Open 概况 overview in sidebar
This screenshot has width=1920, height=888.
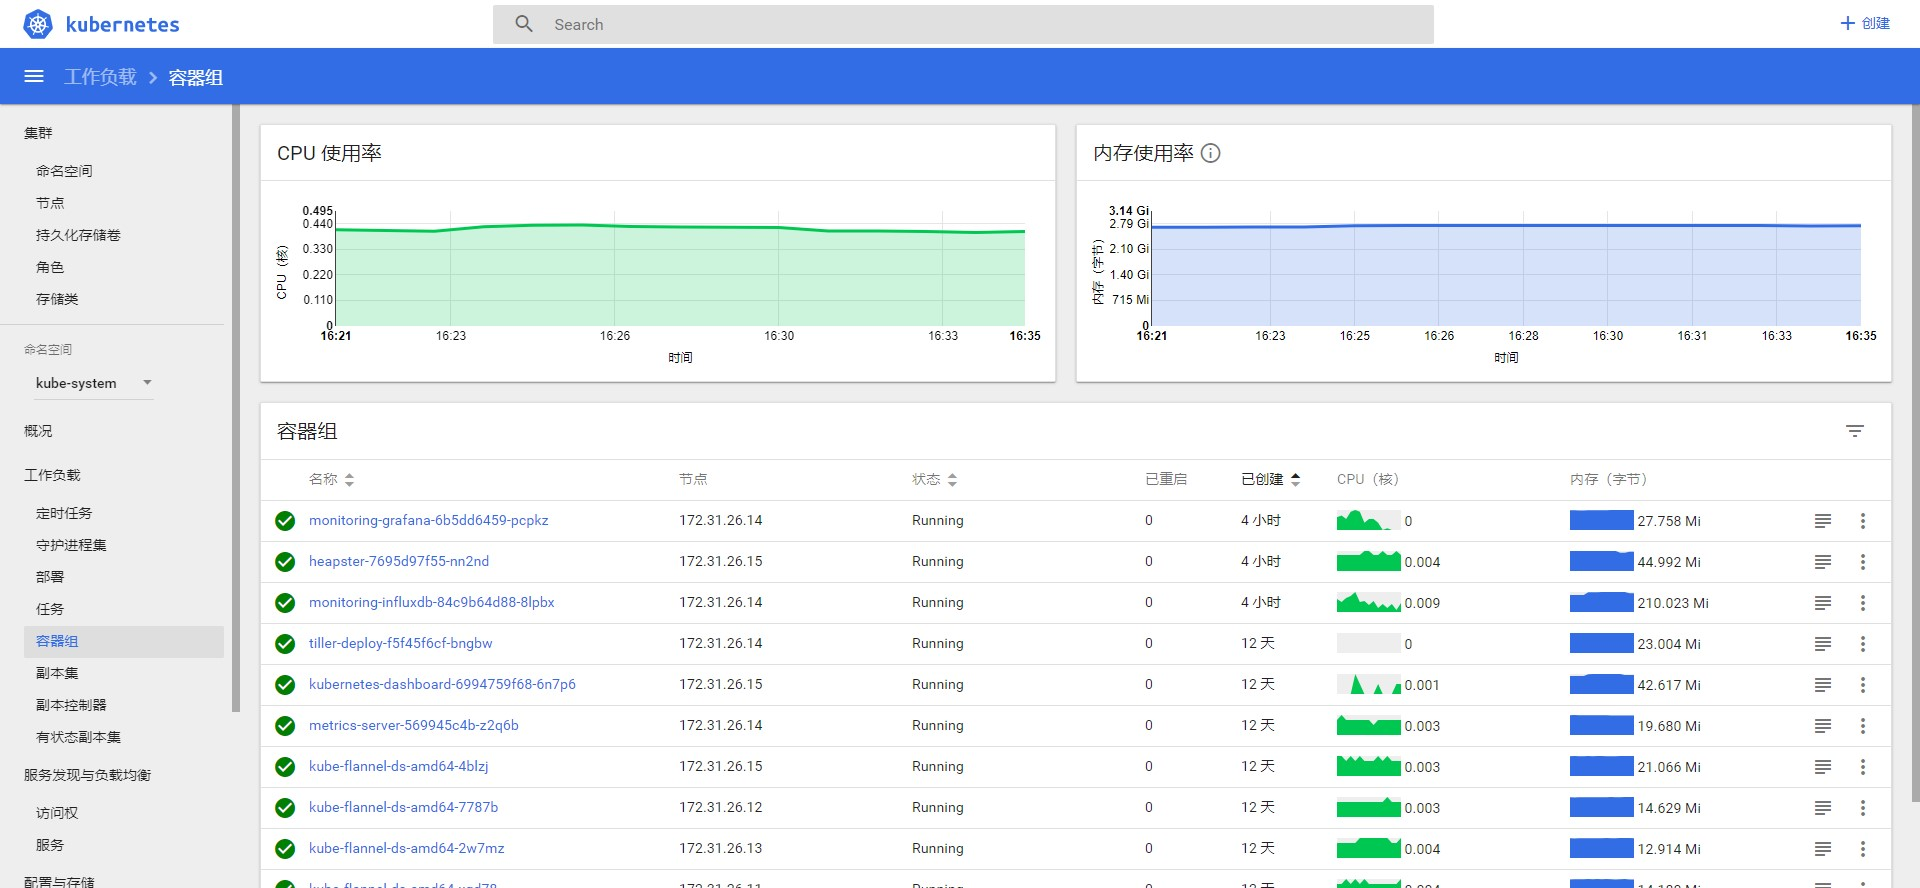(38, 431)
